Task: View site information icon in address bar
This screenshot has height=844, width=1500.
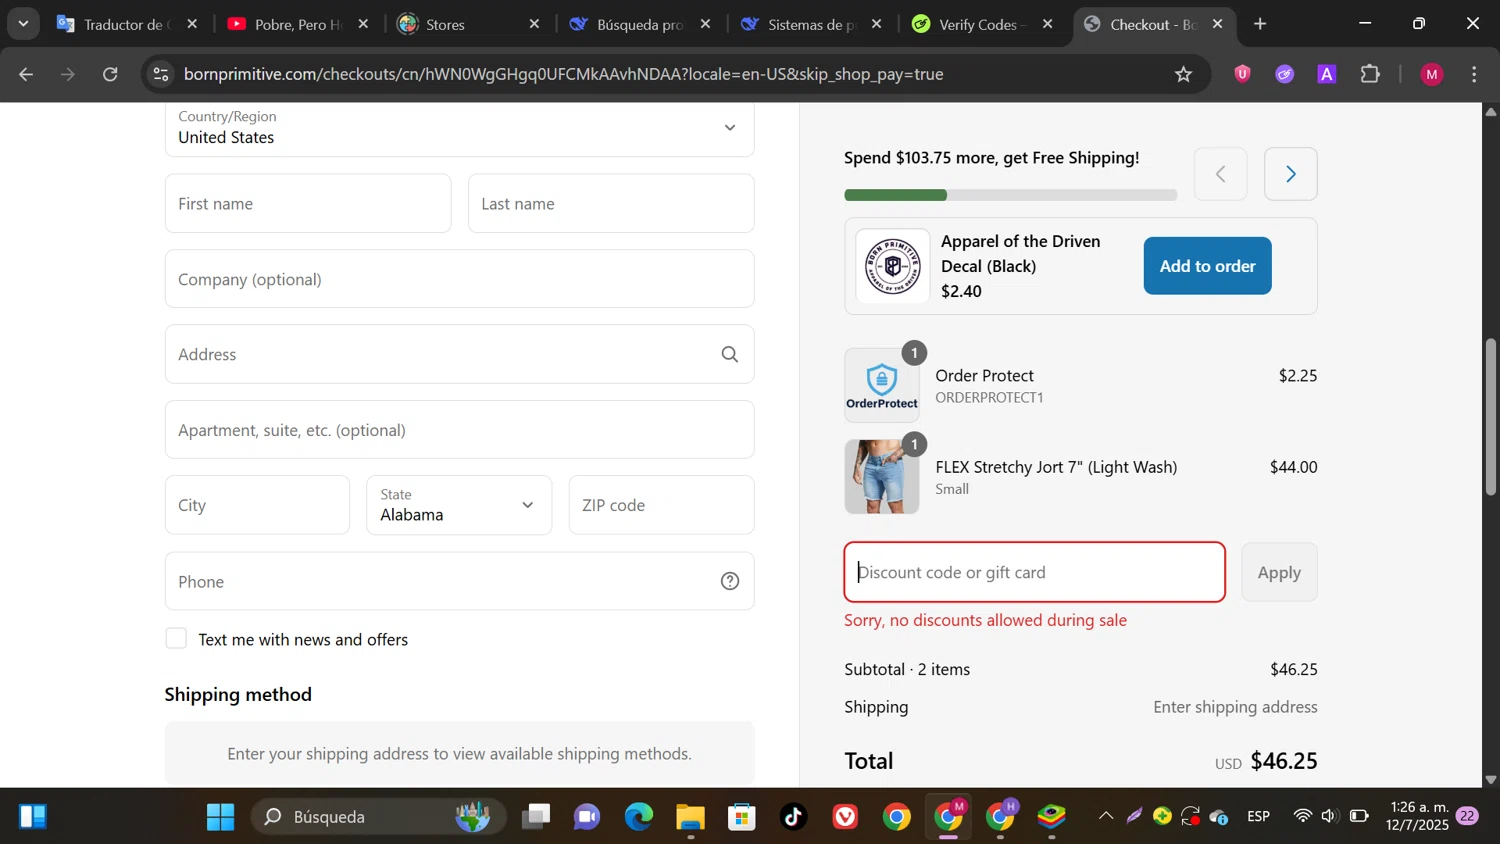Action: 160,74
